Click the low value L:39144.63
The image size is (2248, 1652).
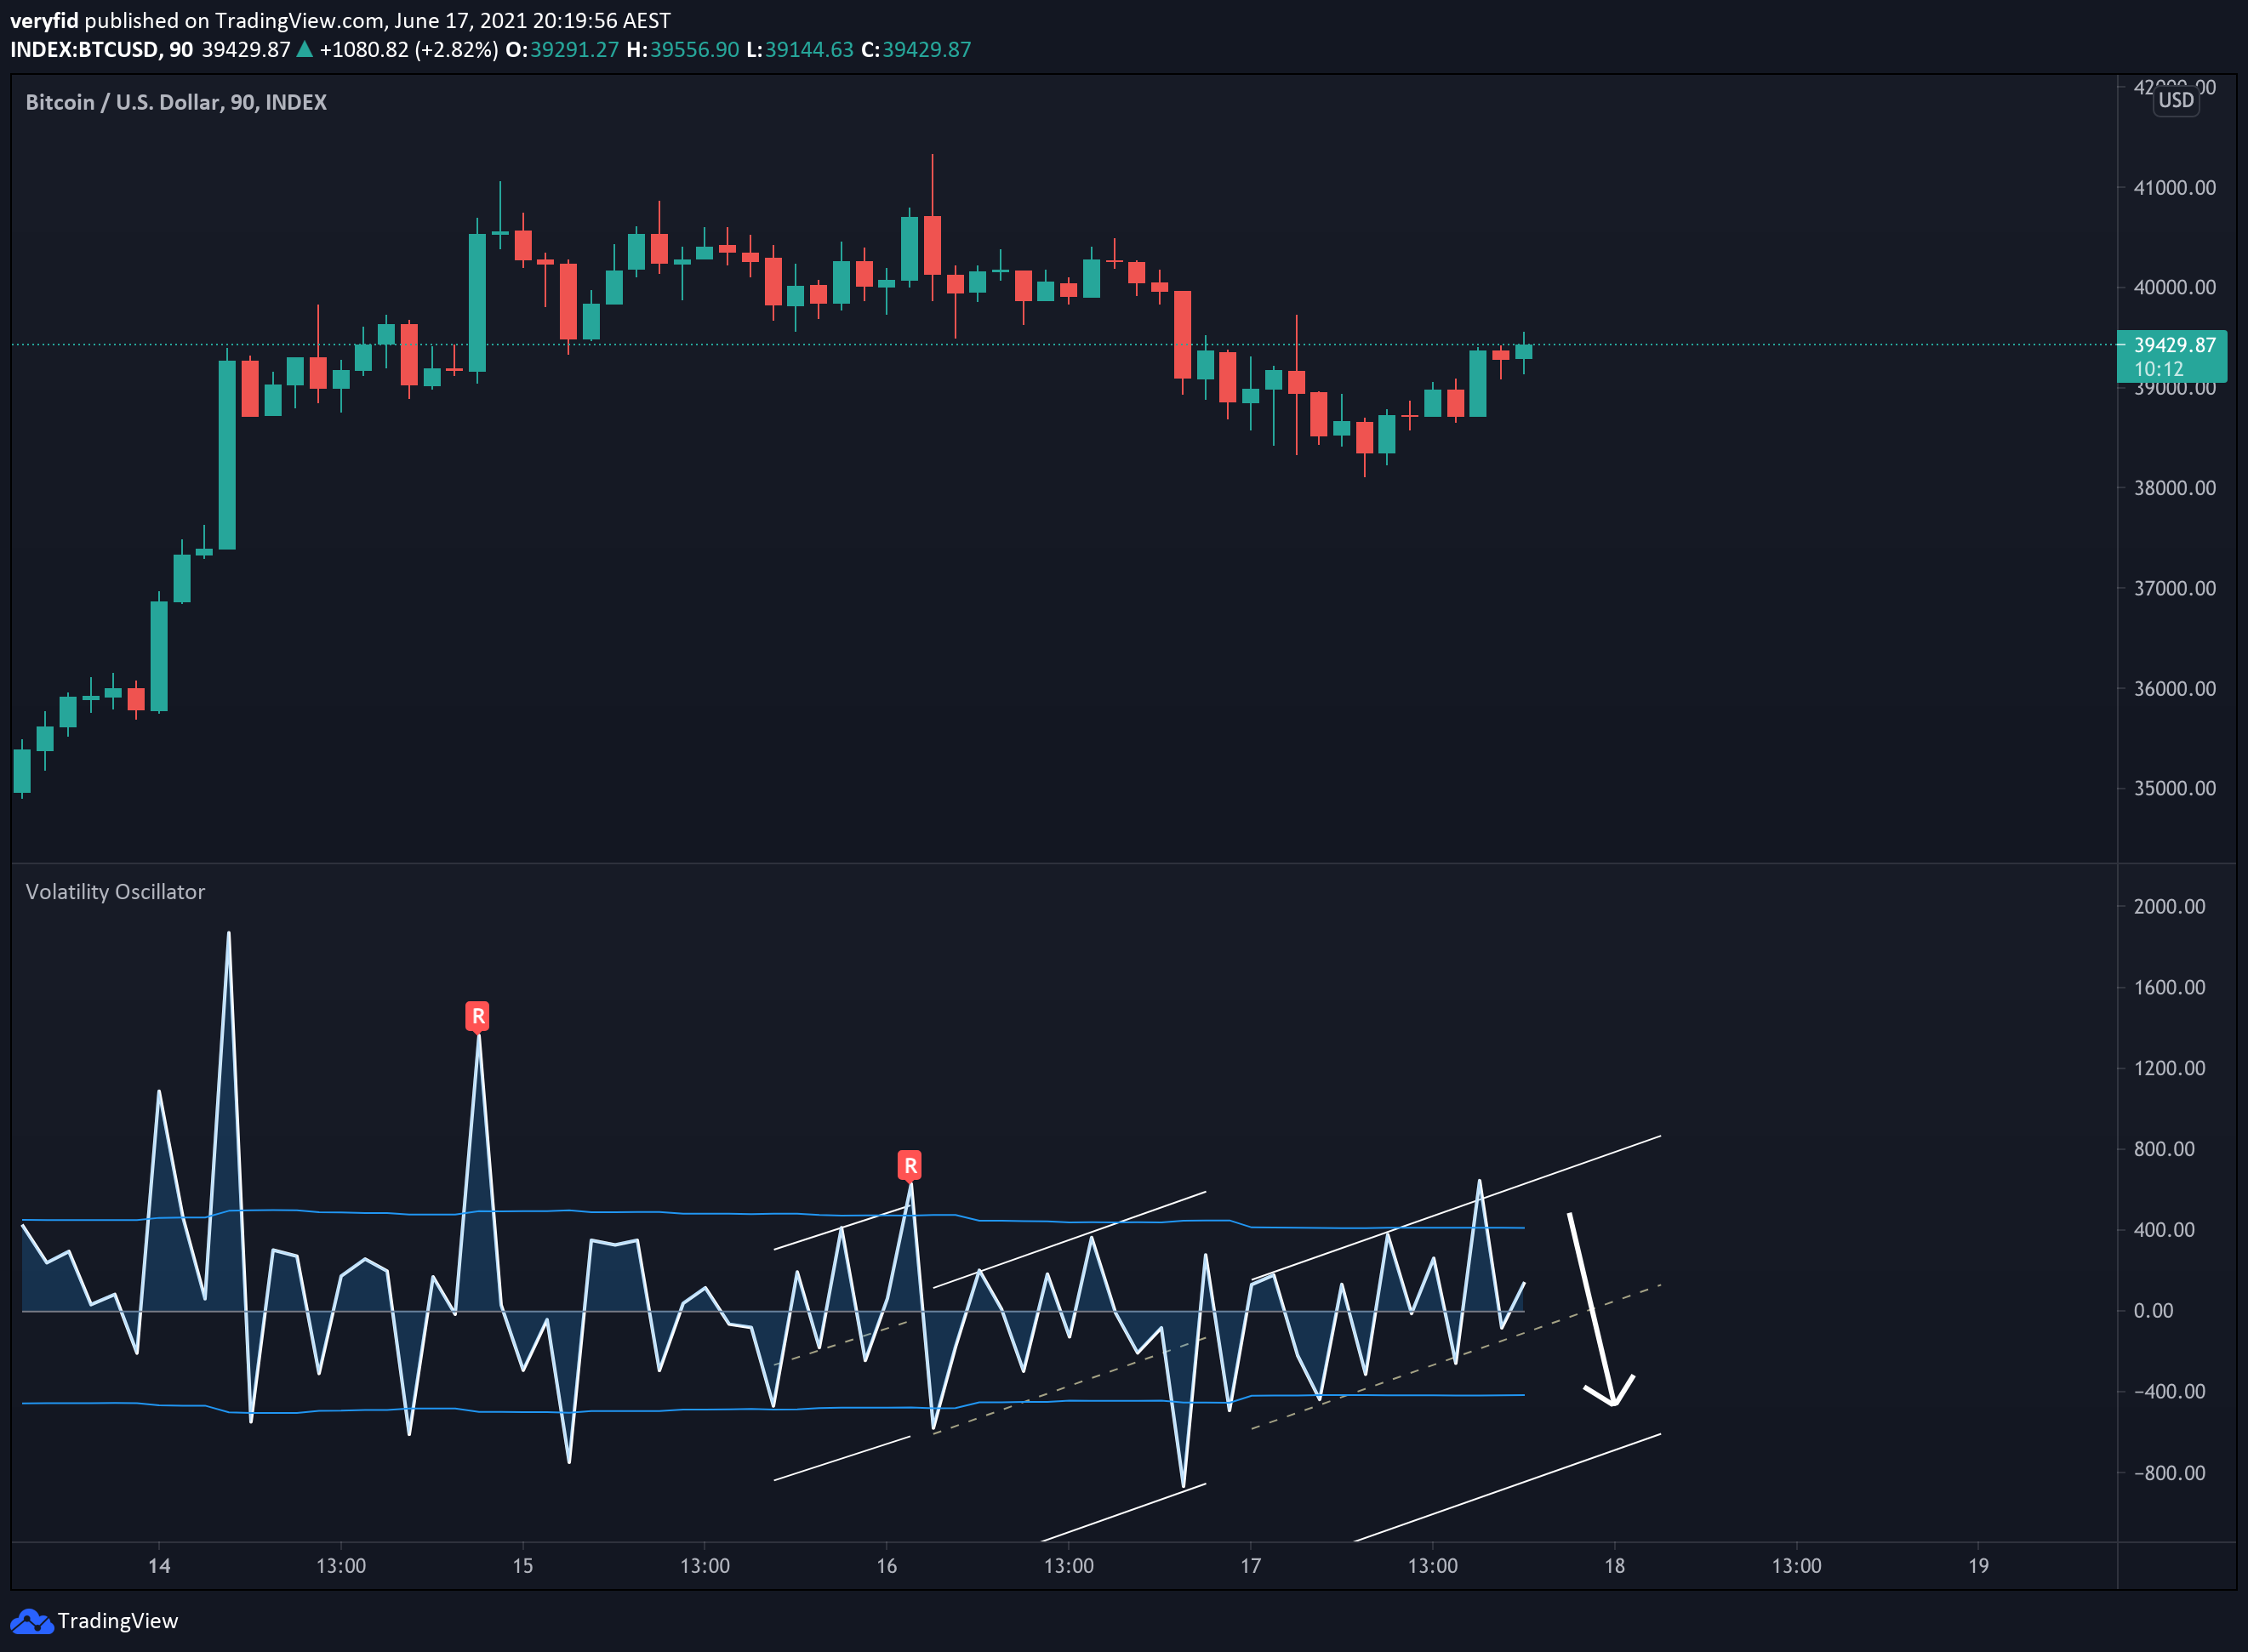click(800, 50)
